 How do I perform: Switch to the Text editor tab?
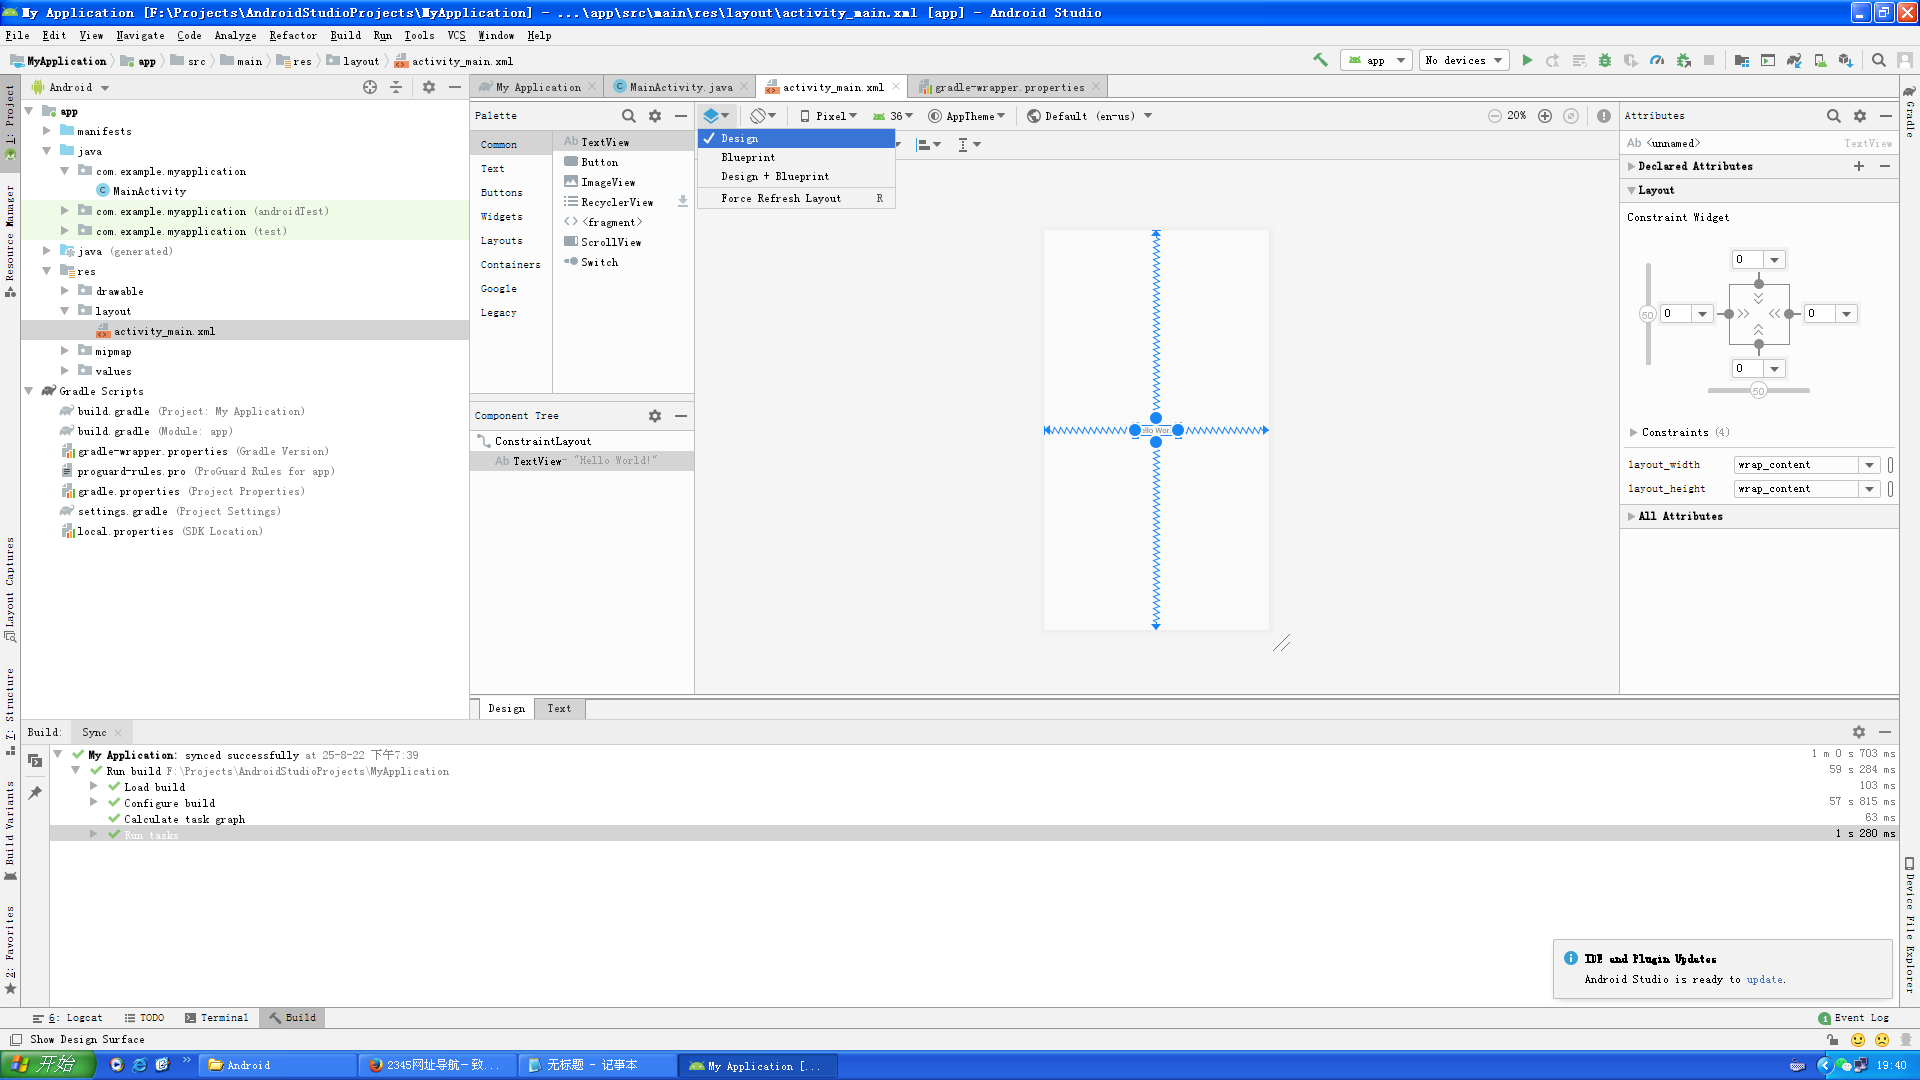pos(559,709)
